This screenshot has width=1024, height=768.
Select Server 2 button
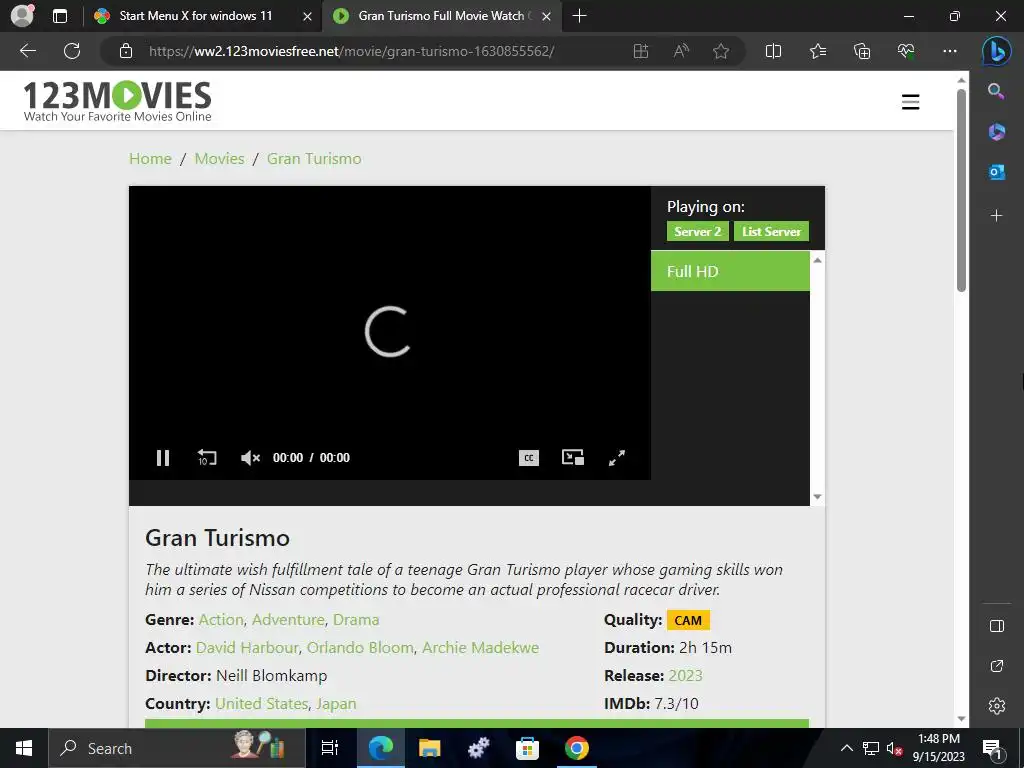click(697, 231)
